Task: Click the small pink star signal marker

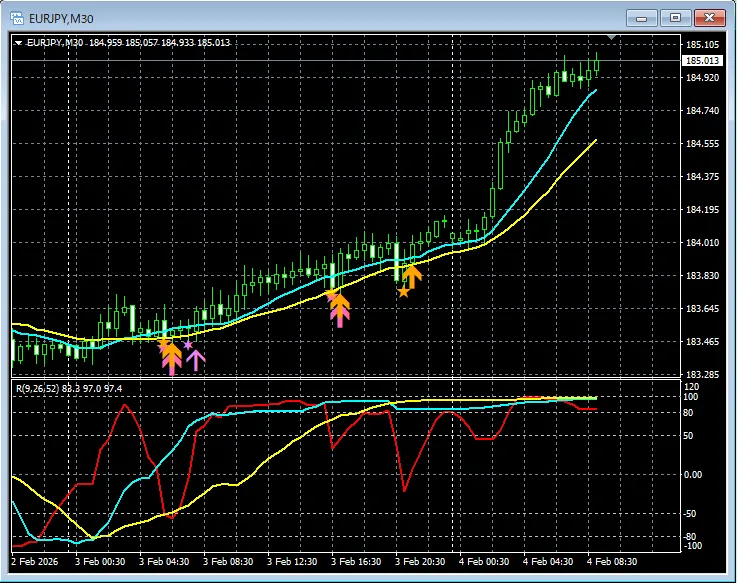Action: click(x=187, y=345)
